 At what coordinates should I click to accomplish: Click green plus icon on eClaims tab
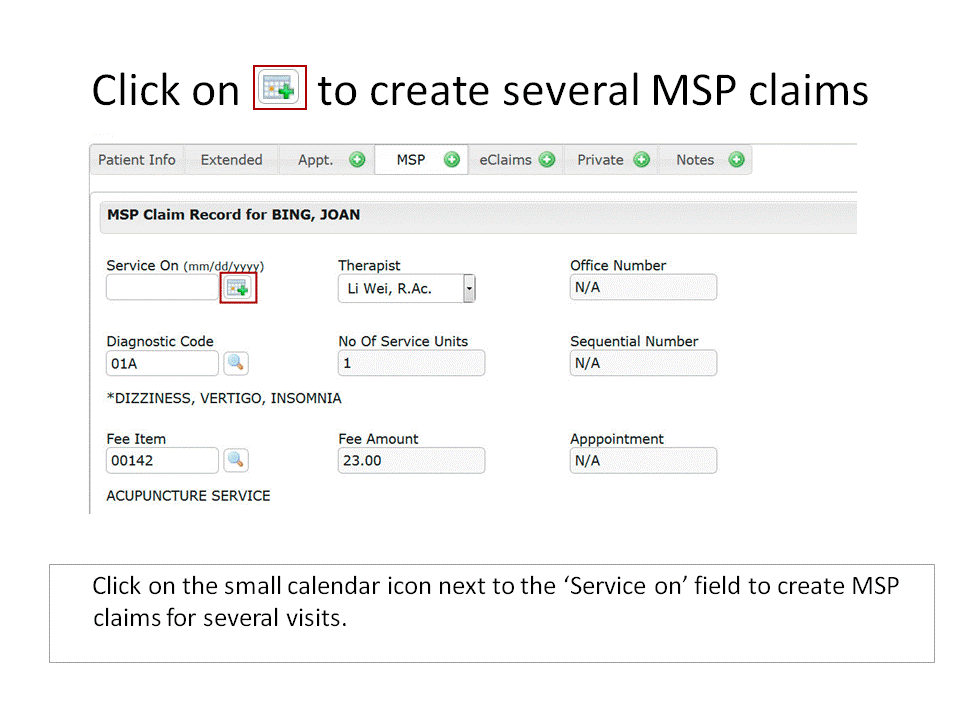547,160
